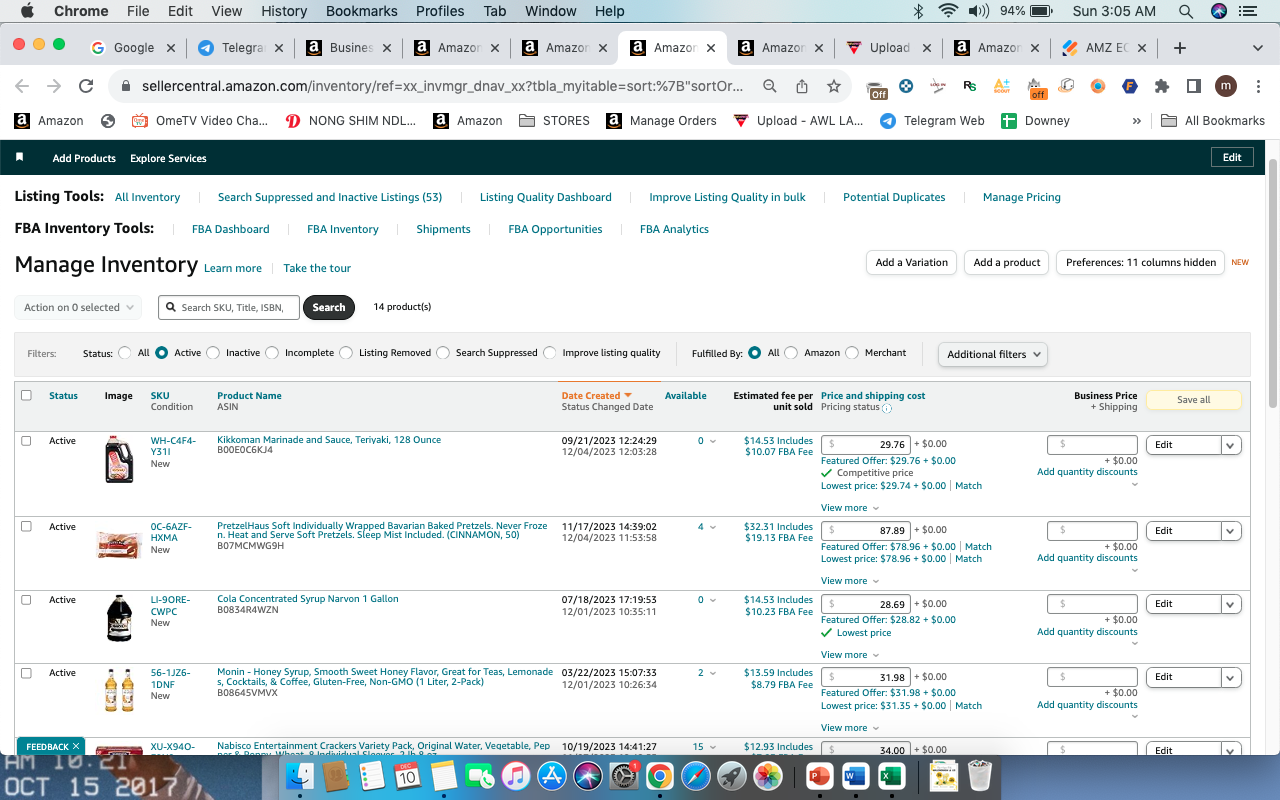
Task: Select the 'Incomplete' status filter
Action: point(272,353)
